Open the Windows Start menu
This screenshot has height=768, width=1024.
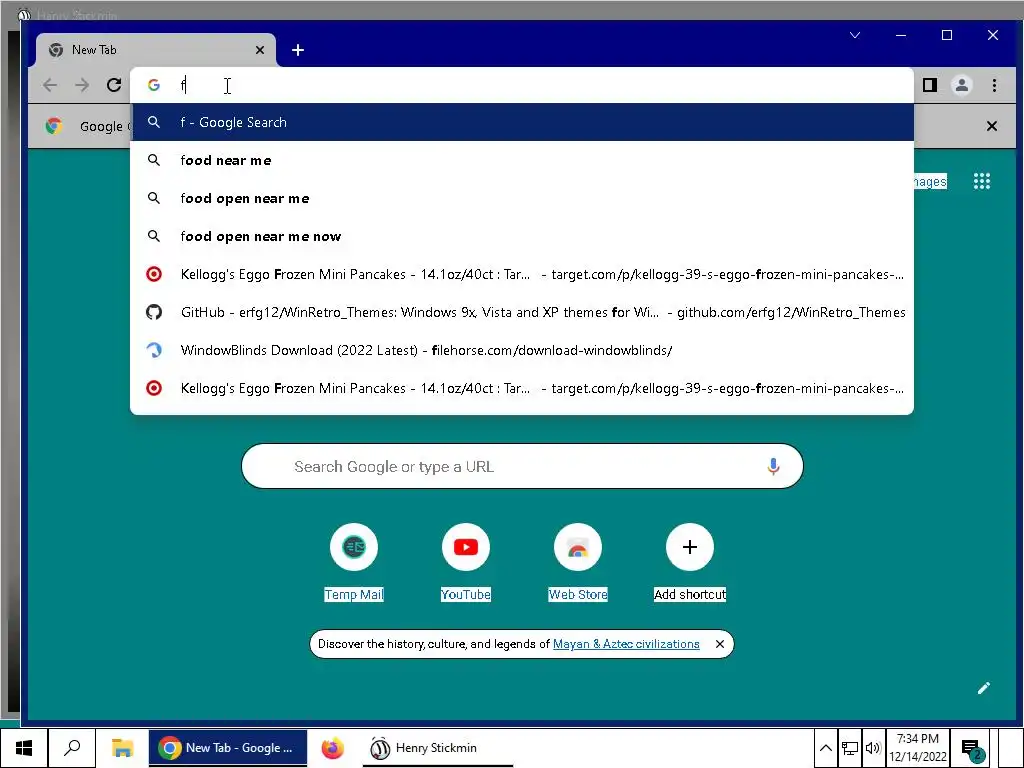(24, 748)
